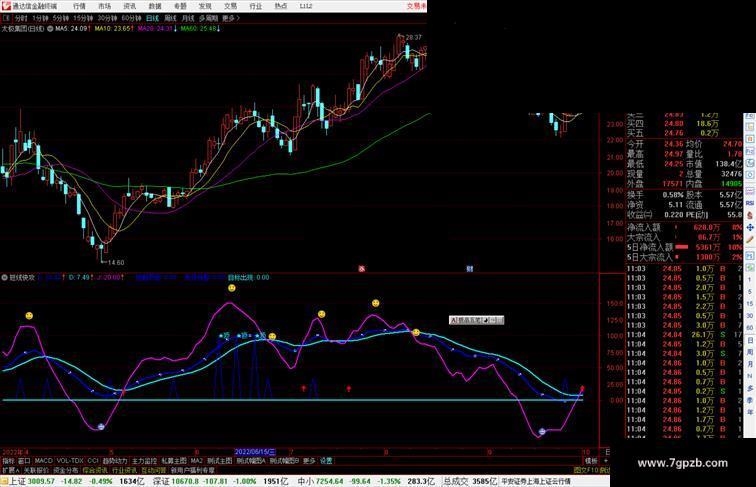Select the 趋势动力 indicator tab

tap(115, 461)
